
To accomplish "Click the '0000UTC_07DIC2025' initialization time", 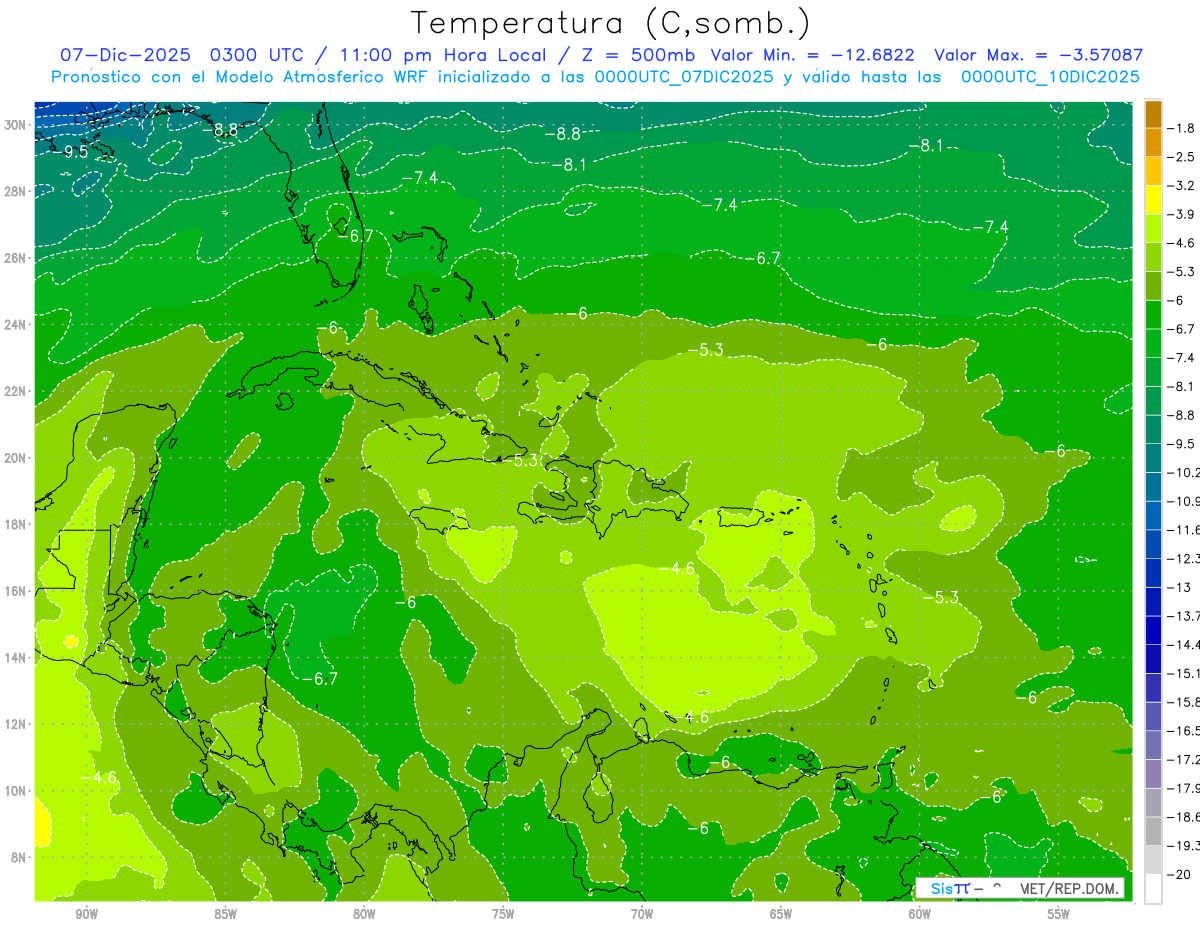I will coord(684,77).
